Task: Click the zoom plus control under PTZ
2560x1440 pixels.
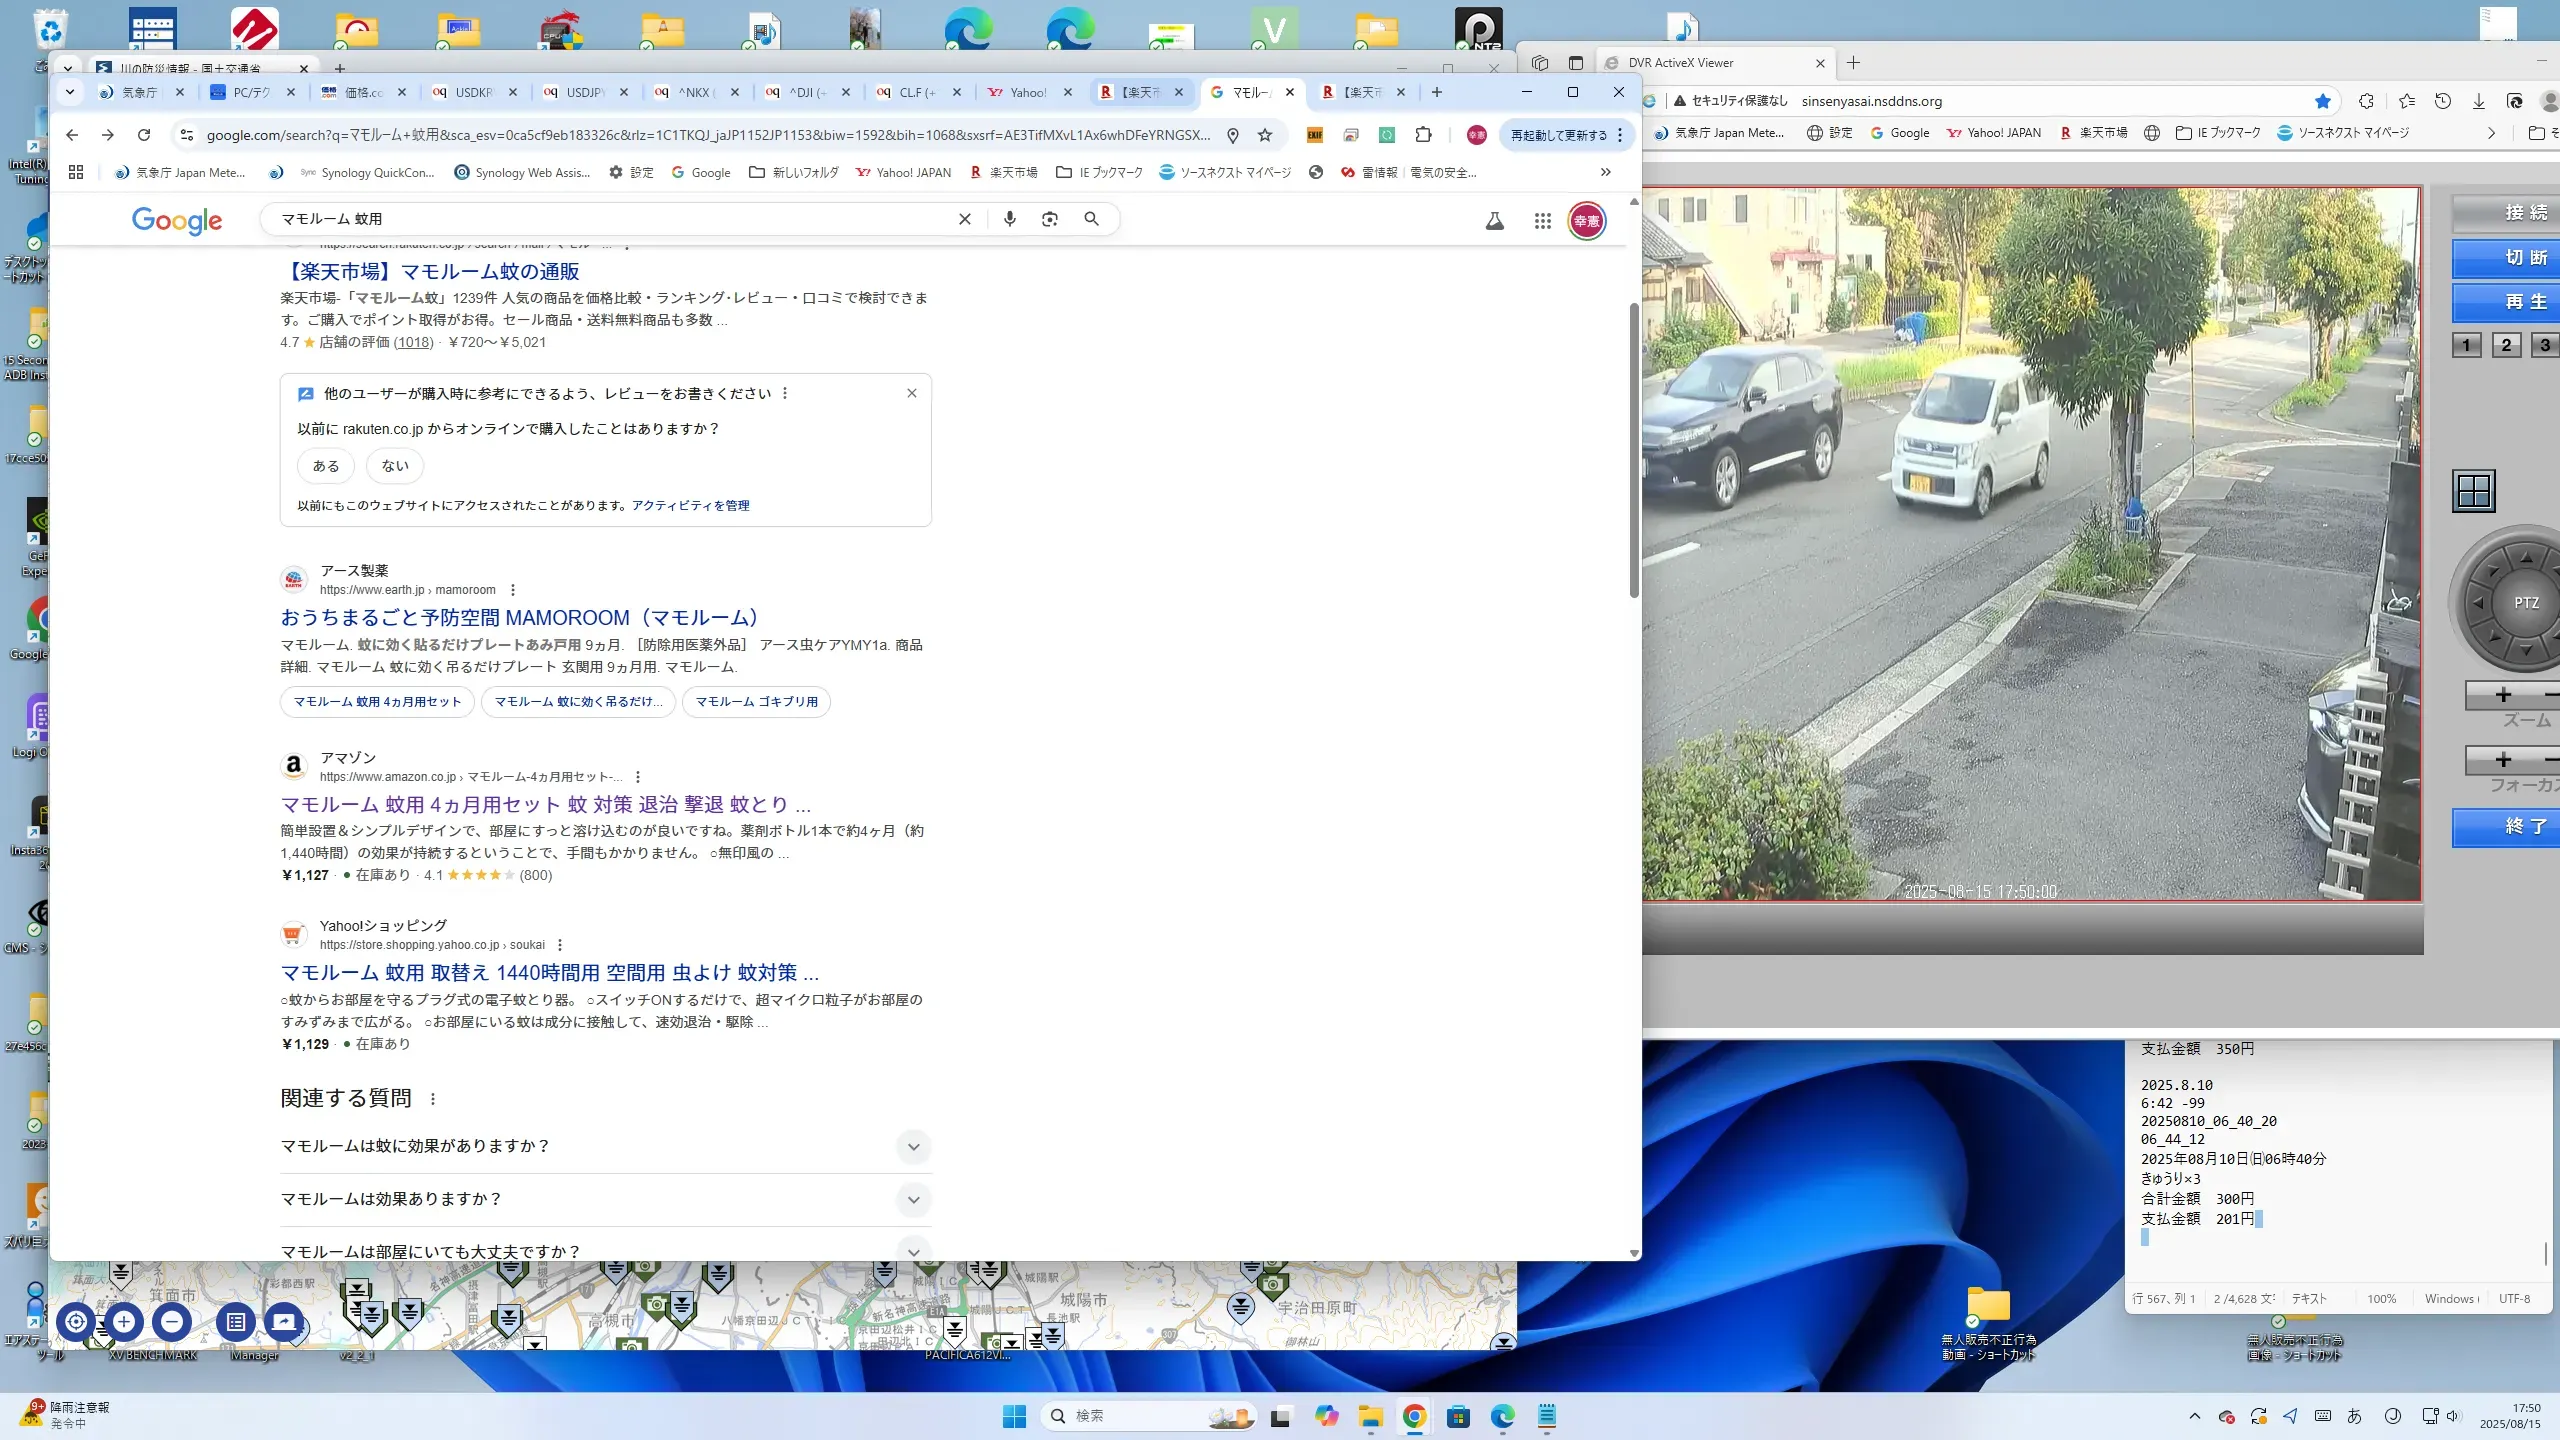Action: [x=2503, y=695]
